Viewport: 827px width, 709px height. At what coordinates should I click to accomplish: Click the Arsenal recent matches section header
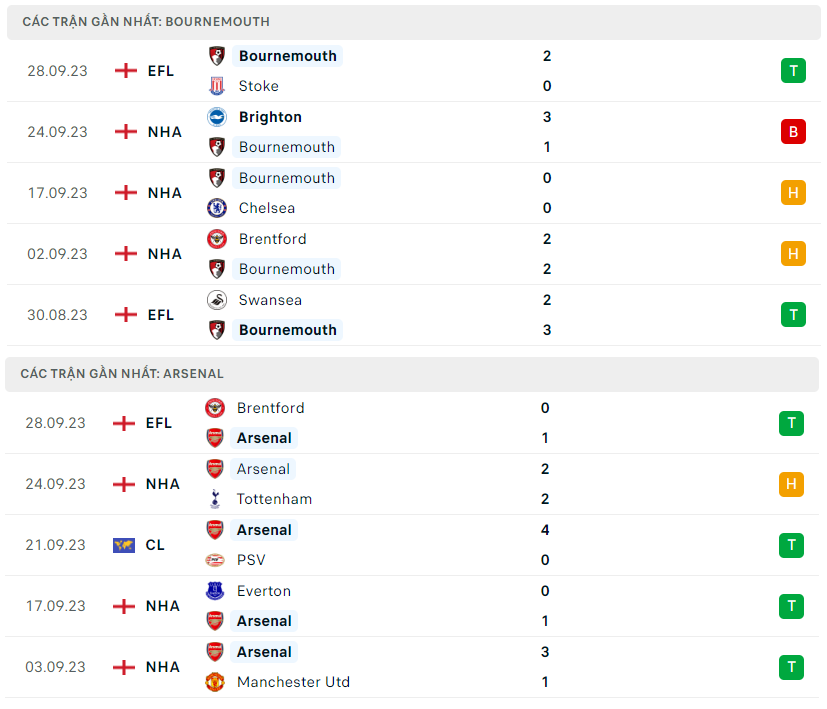click(122, 373)
